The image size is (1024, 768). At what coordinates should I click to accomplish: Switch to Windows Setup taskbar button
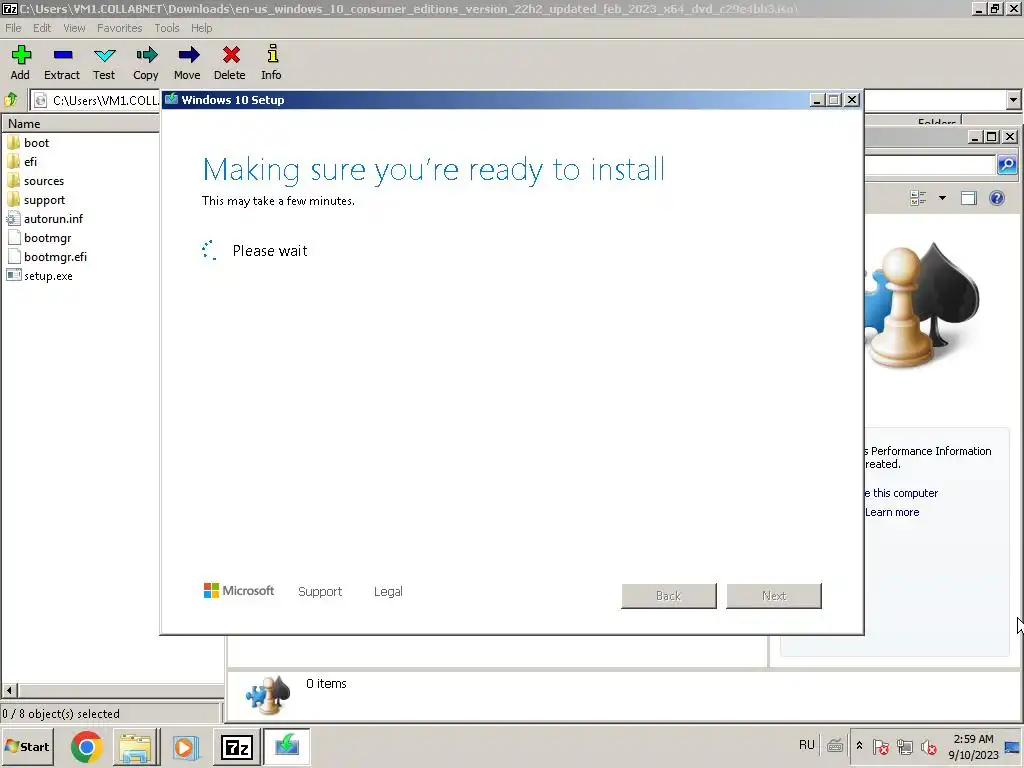pyautogui.click(x=287, y=747)
